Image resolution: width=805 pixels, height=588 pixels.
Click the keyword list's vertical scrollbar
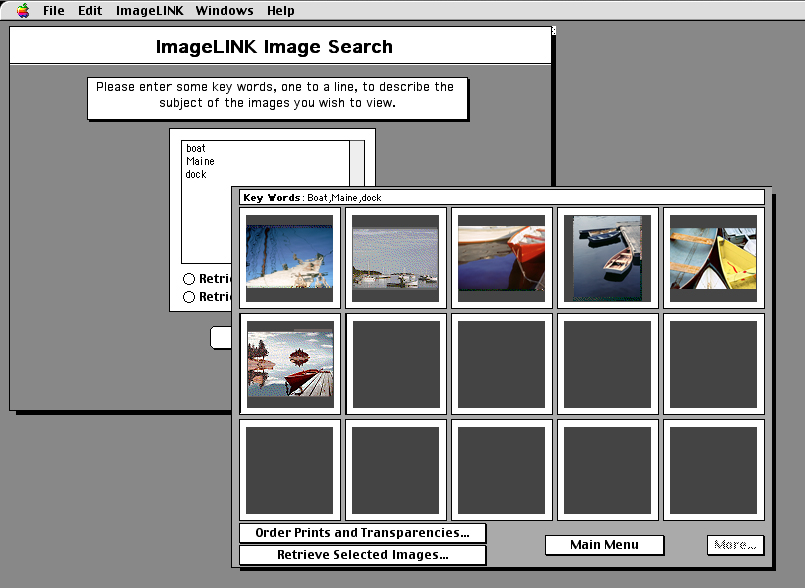357,200
